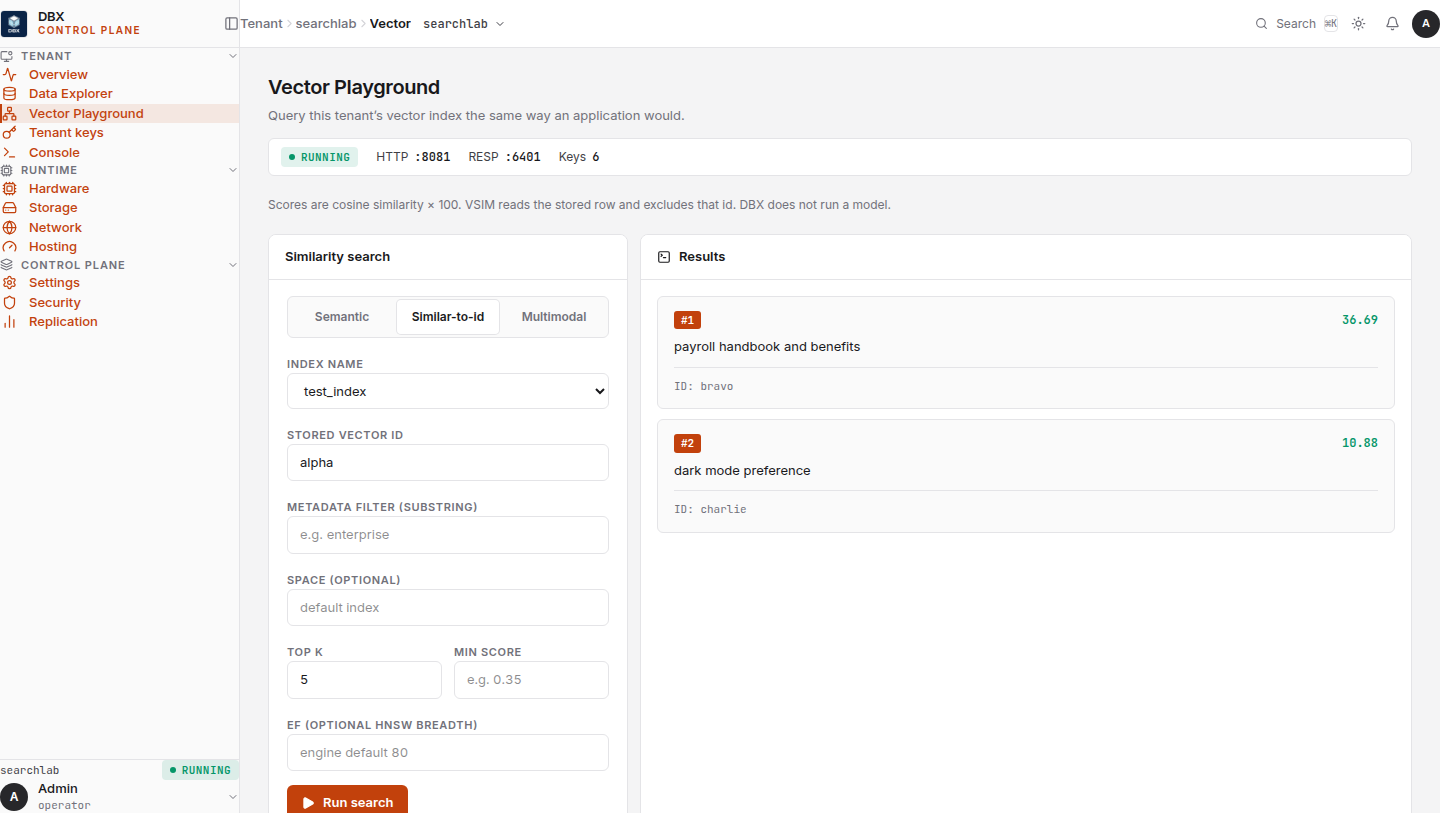Click the Vector Playground network icon
Viewport: 1440px width, 813px height.
coord(9,114)
